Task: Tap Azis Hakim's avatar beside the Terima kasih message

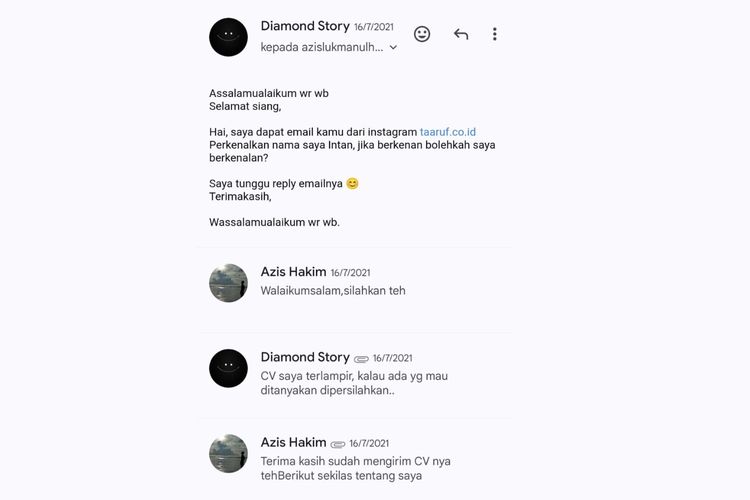Action: pos(228,453)
